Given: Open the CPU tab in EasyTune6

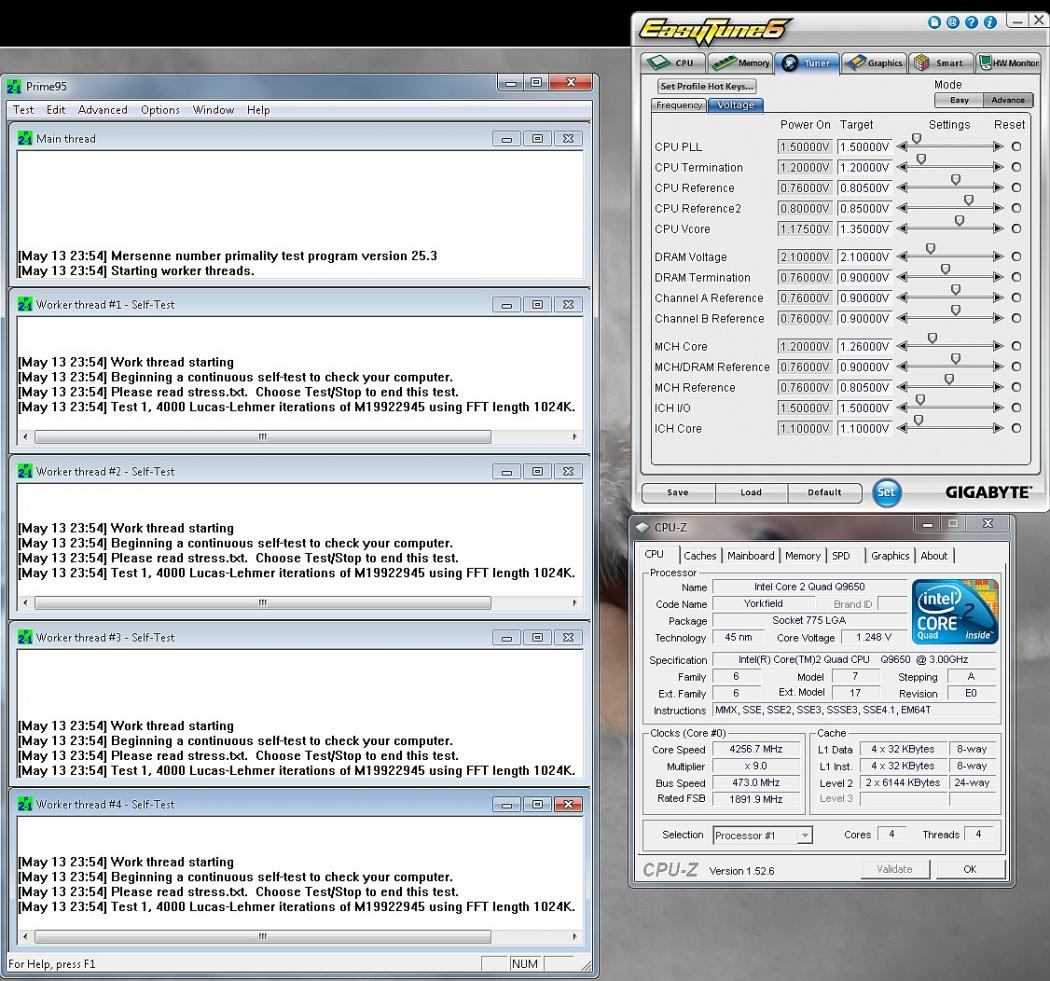Looking at the screenshot, I should pyautogui.click(x=672, y=63).
